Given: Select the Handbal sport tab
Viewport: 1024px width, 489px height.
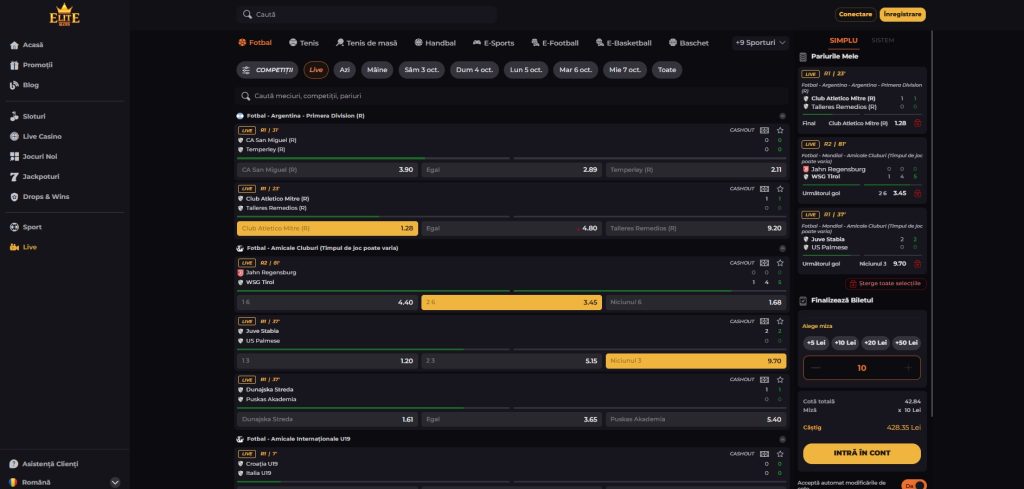Looking at the screenshot, I should tap(435, 43).
